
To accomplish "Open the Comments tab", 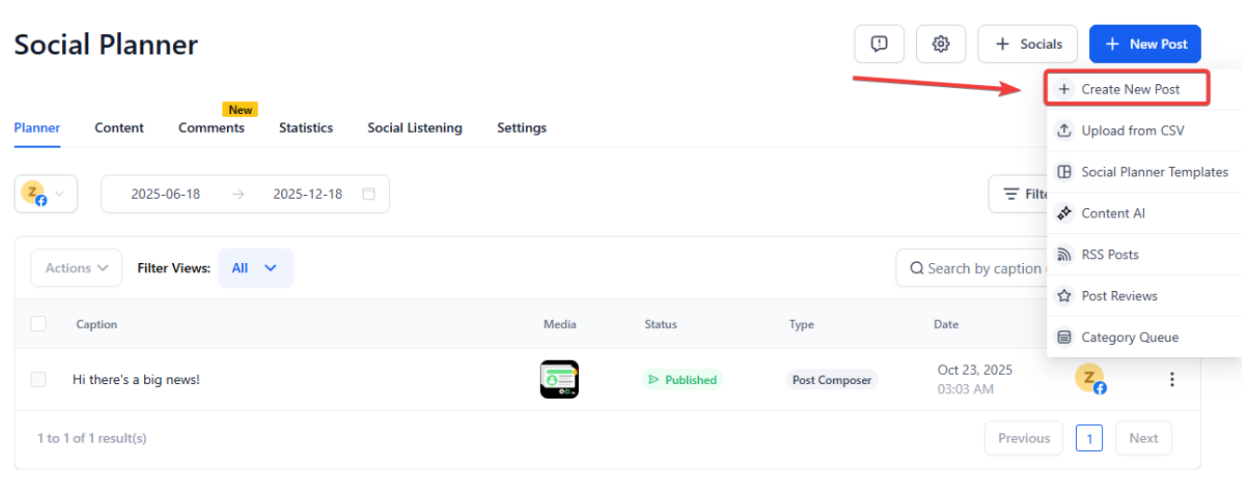I will coord(211,128).
